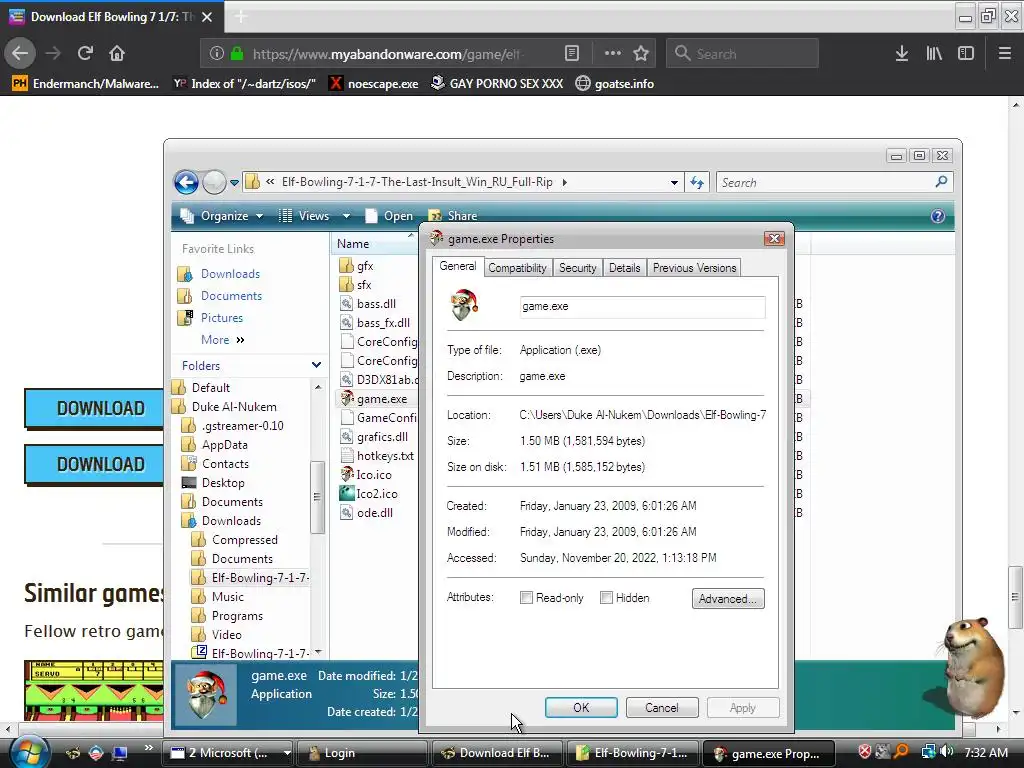Click red shield security tray icon
The width and height of the screenshot is (1024, 768).
(865, 752)
